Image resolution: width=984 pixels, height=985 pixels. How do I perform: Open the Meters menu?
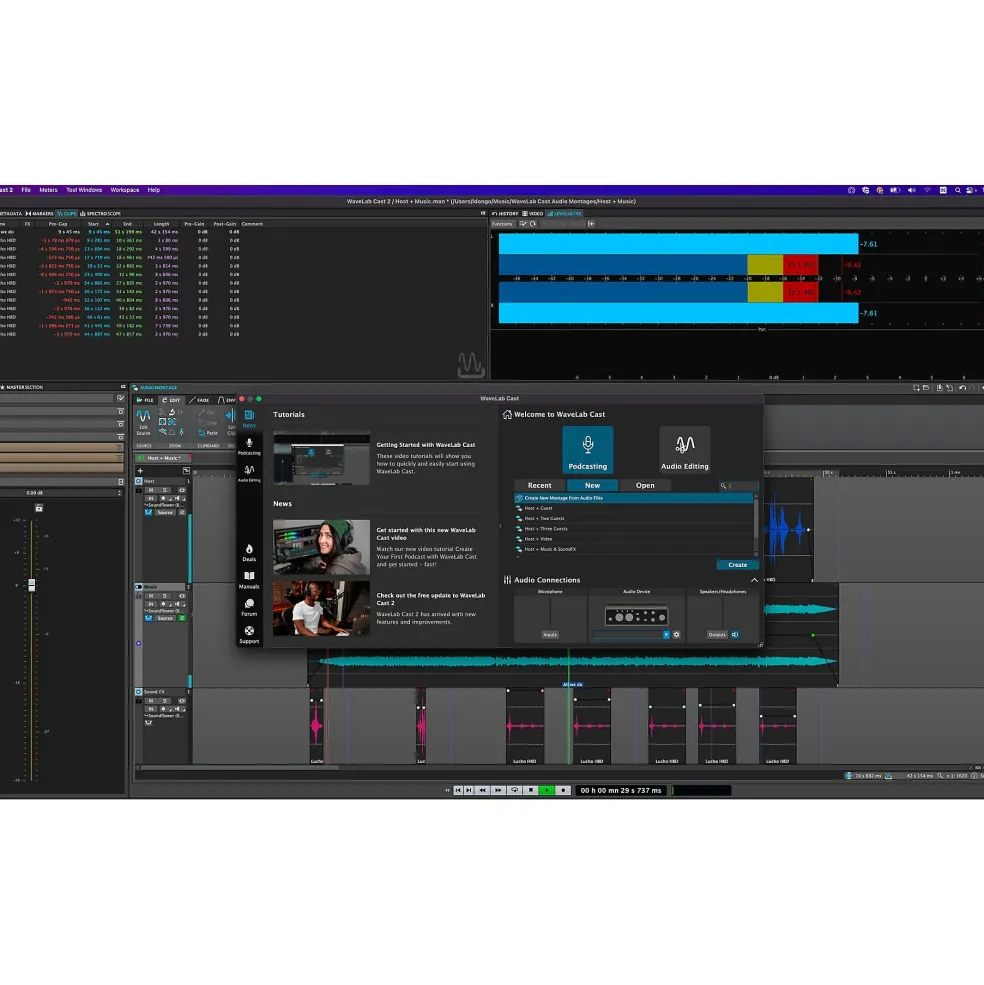click(48, 190)
